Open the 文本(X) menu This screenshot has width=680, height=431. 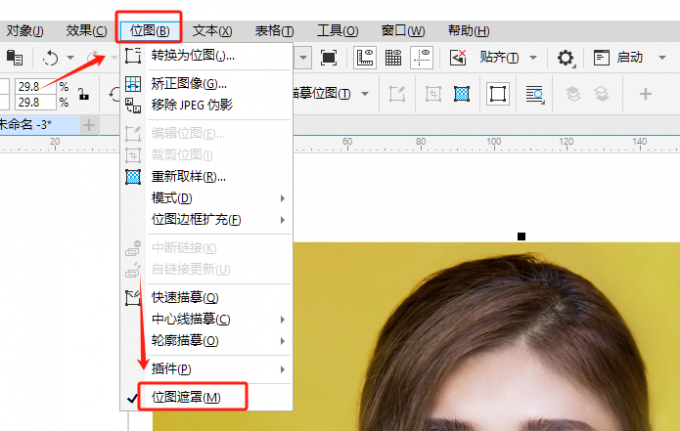coord(212,31)
